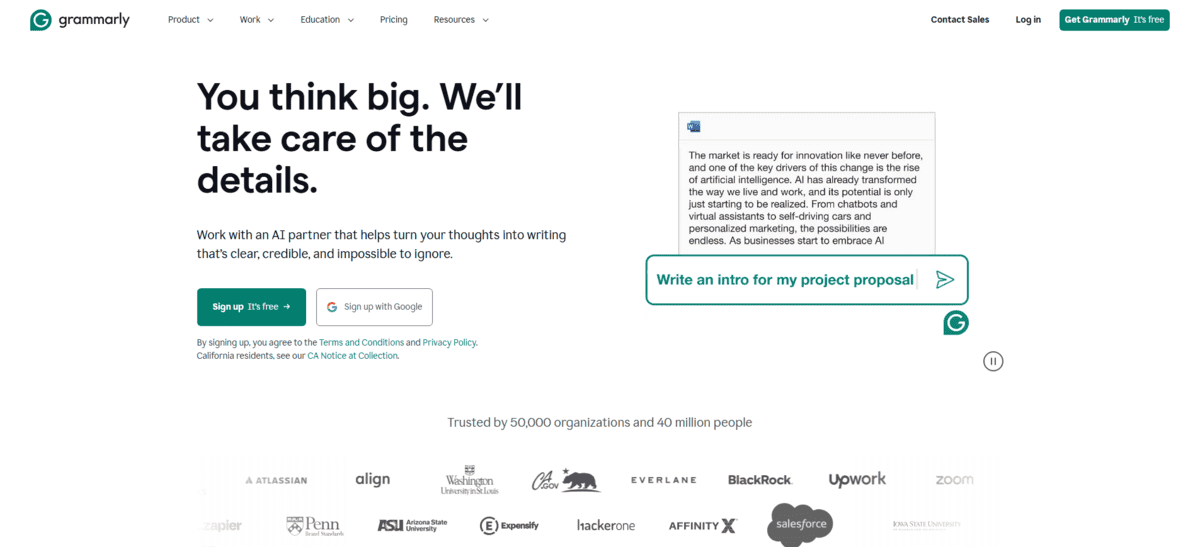Open the Resources dropdown menu

click(461, 20)
